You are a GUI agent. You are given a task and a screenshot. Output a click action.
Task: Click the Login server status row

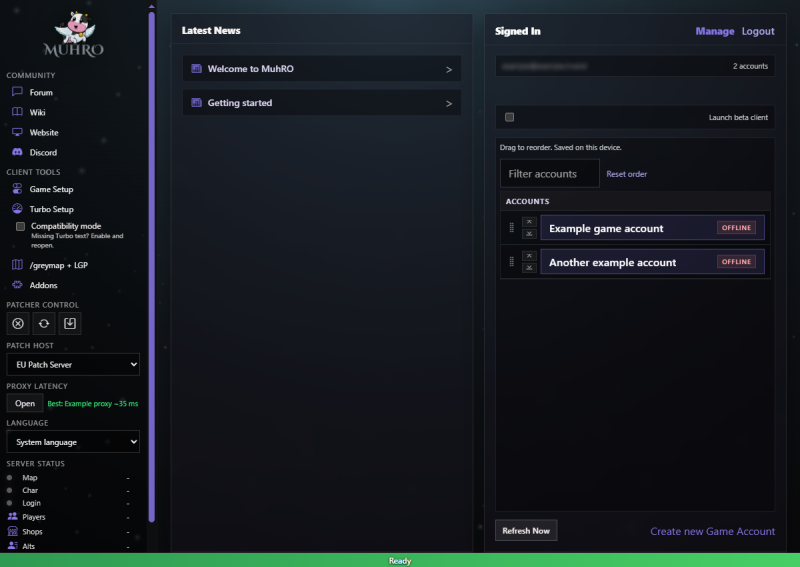68,503
